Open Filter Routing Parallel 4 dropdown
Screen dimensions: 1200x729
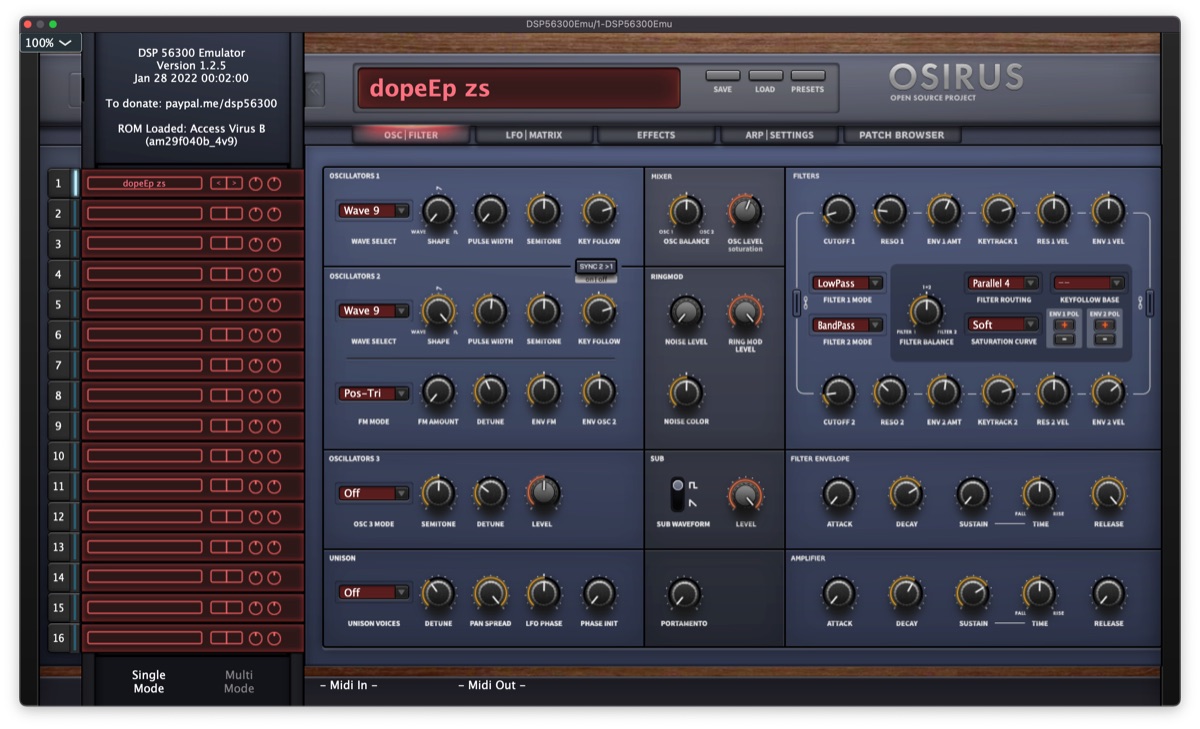1003,283
